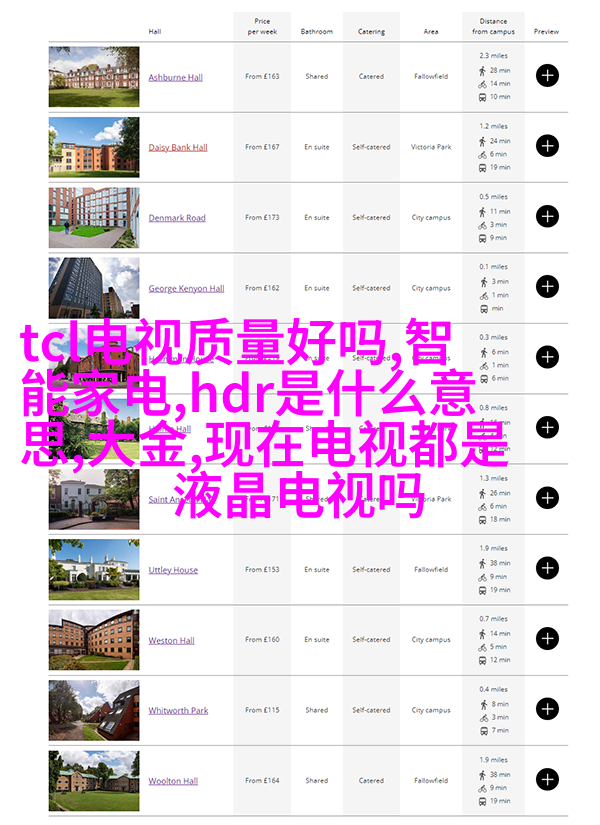Click the Preview column header
This screenshot has height=825, width=600.
click(x=546, y=32)
